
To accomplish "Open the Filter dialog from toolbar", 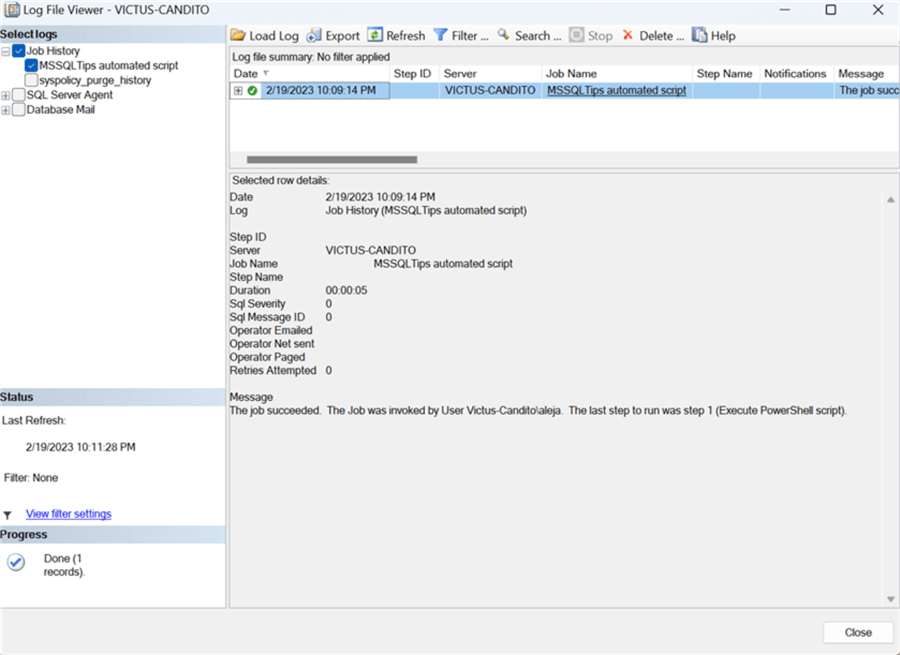I will (x=461, y=36).
